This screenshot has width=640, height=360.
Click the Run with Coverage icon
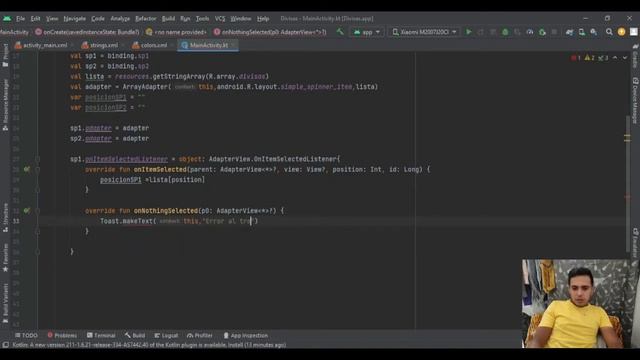pyautogui.click(x=517, y=32)
